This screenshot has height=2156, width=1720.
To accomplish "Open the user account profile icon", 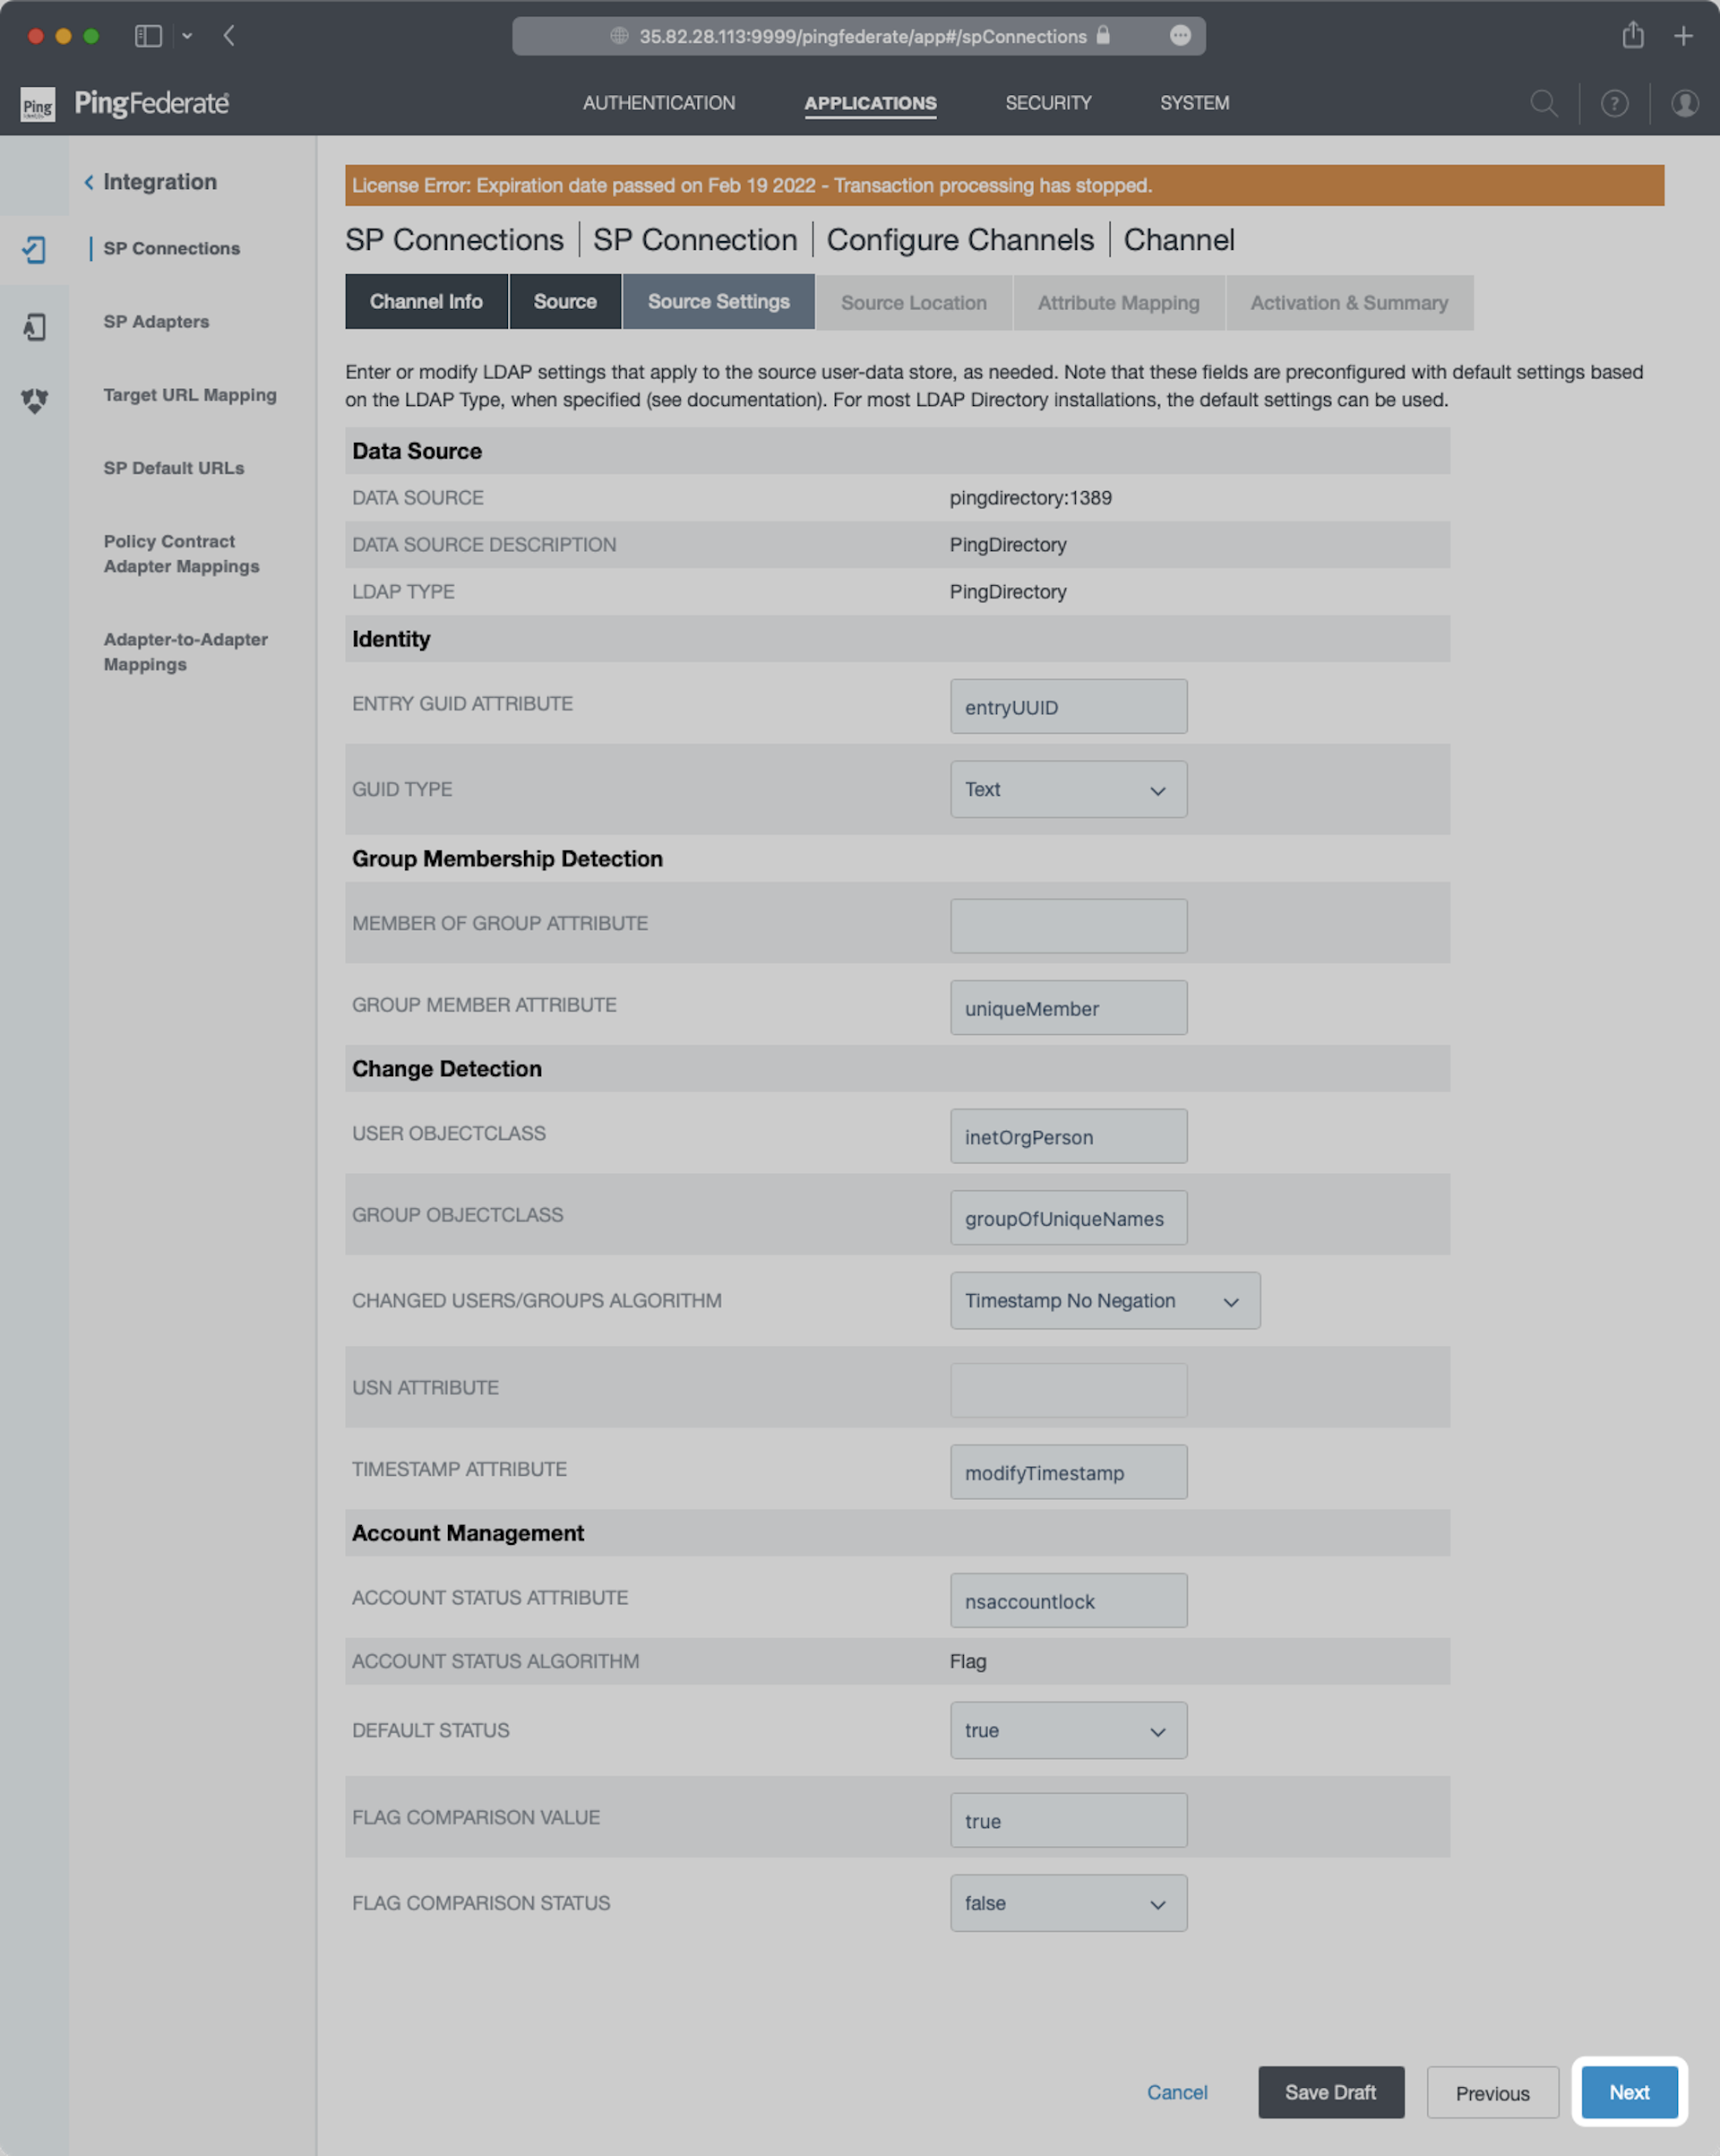I will (1684, 103).
